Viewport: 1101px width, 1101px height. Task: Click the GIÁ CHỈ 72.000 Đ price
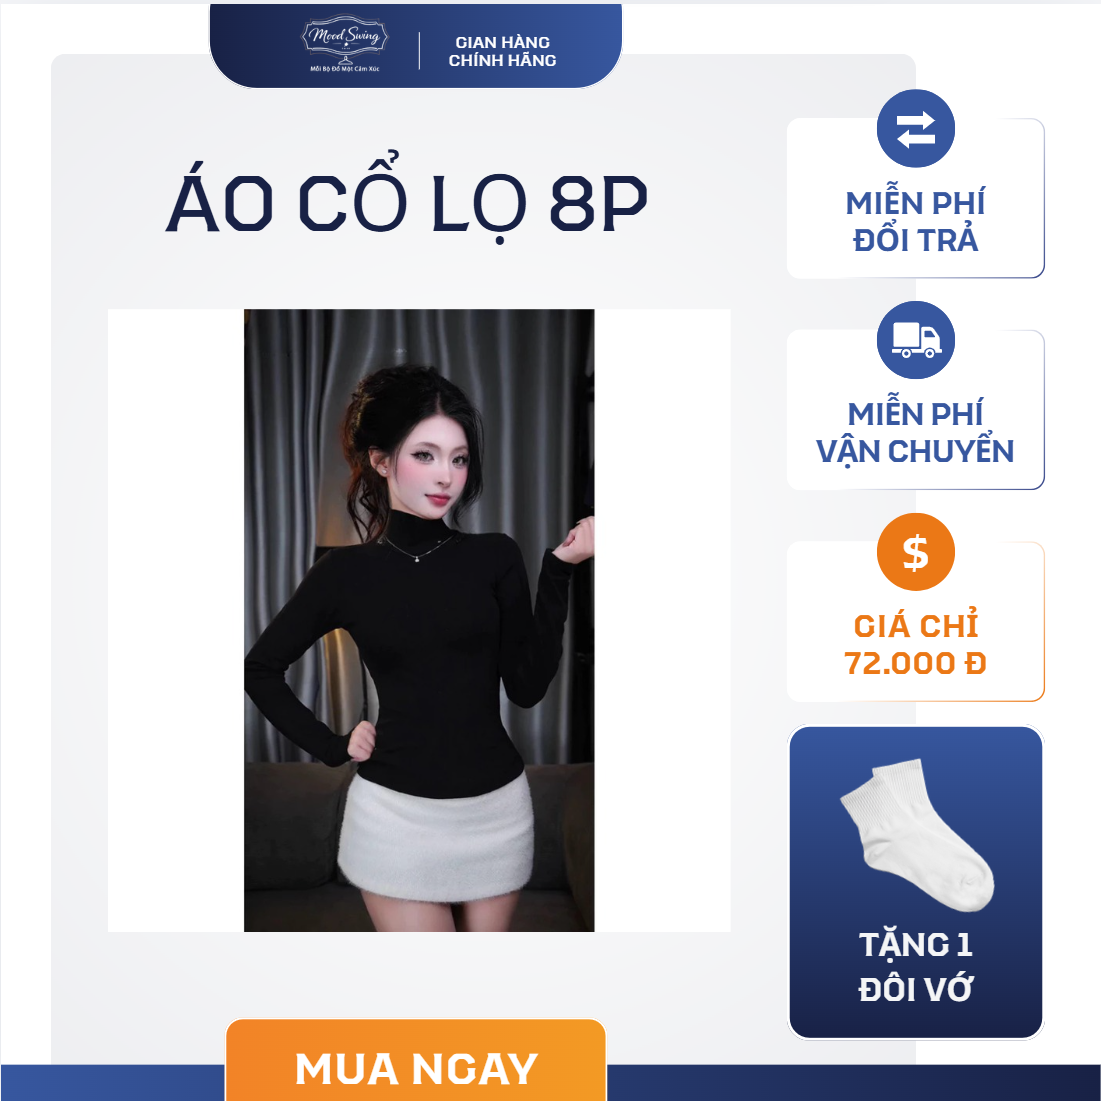(915, 645)
